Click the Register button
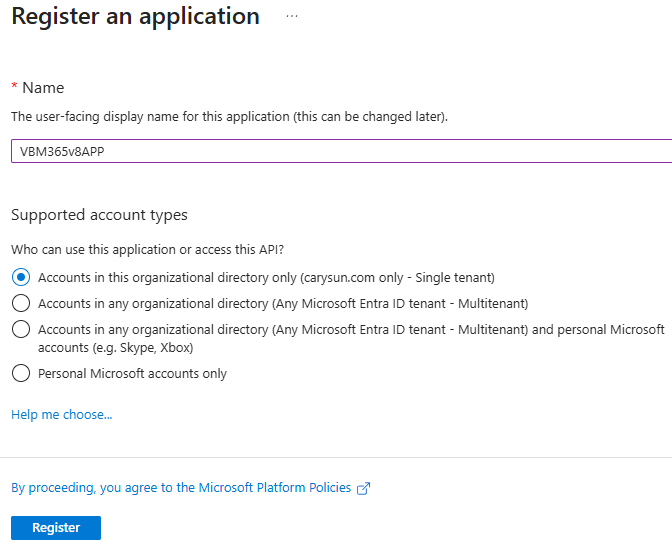Image resolution: width=672 pixels, height=547 pixels. (55, 528)
